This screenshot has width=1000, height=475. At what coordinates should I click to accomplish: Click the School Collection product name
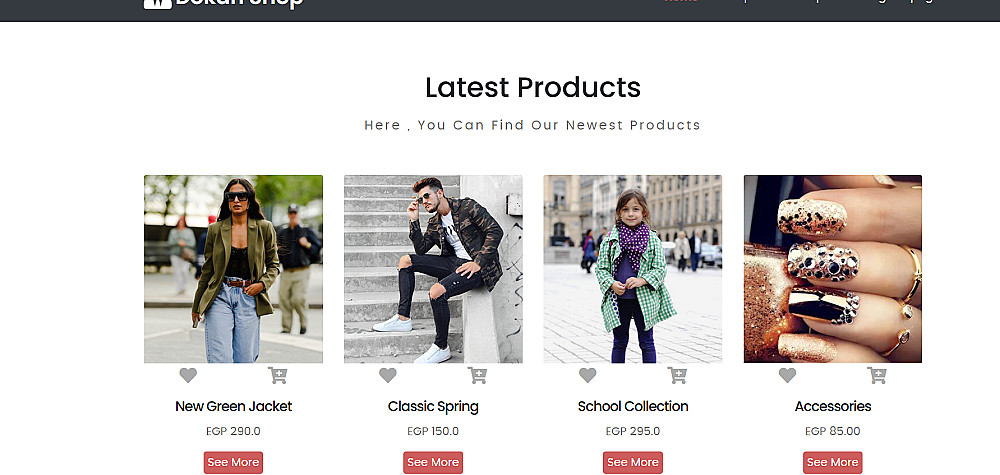[x=633, y=406]
